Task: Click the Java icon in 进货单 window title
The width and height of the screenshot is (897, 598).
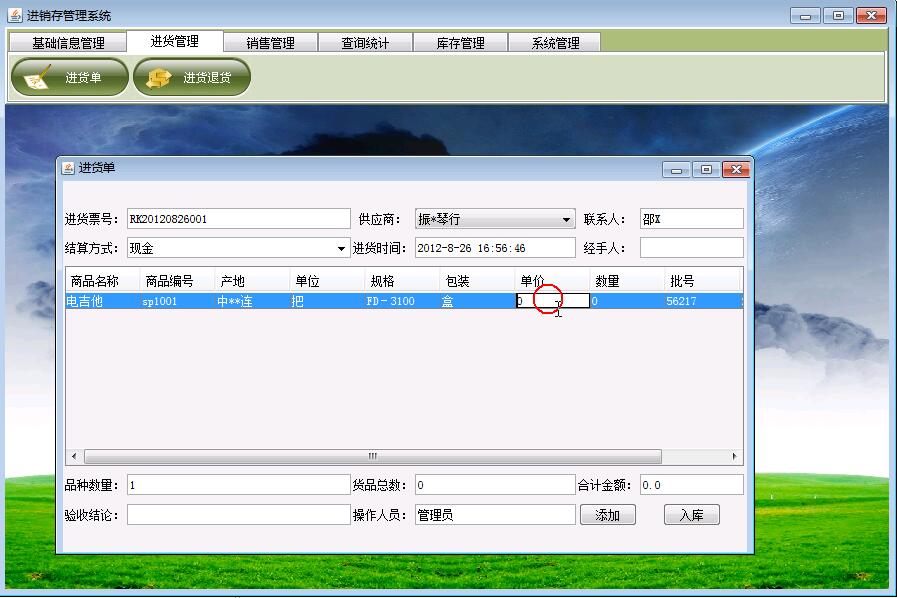Action: tap(68, 168)
